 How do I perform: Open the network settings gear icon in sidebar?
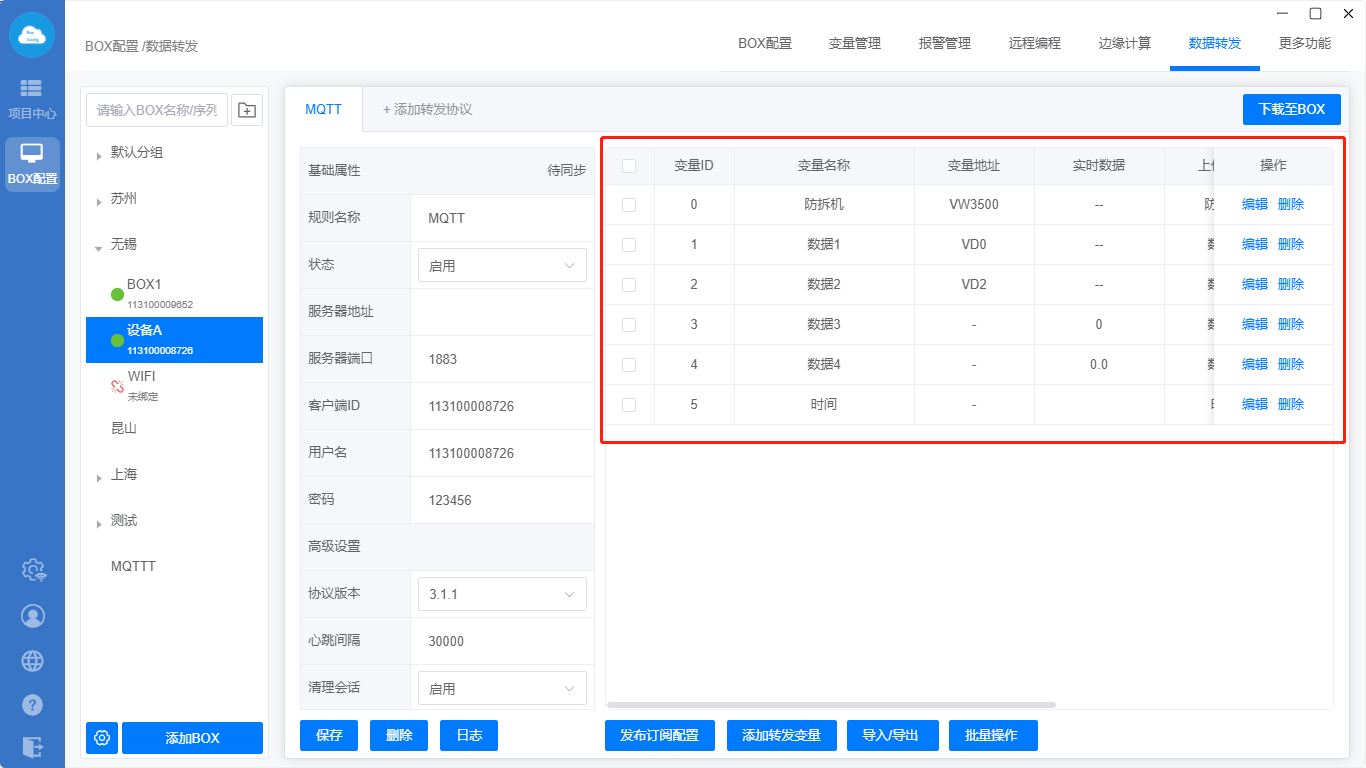(x=33, y=570)
